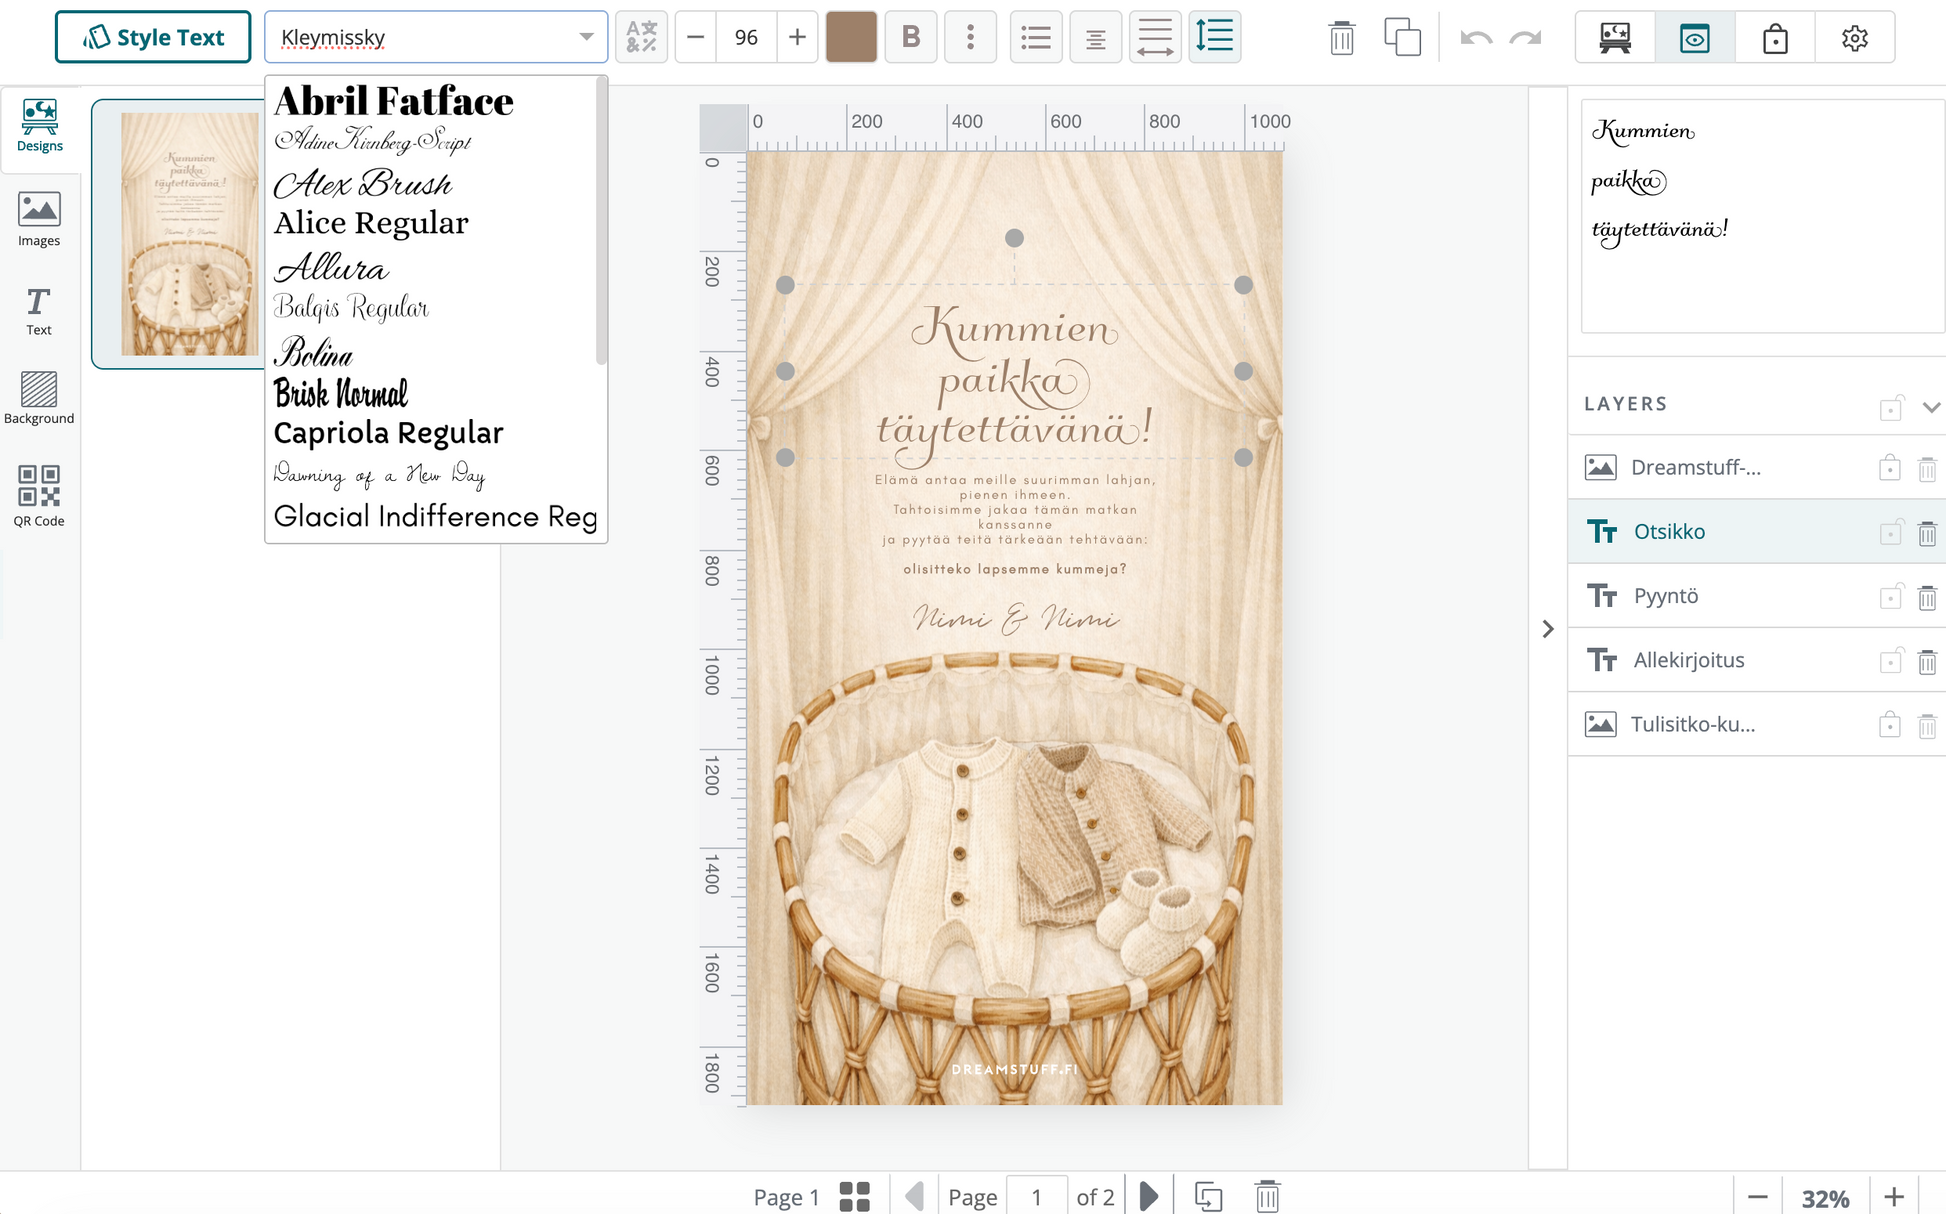Increase font size with plus button
Image resolution: width=1946 pixels, height=1214 pixels.
[x=797, y=37]
